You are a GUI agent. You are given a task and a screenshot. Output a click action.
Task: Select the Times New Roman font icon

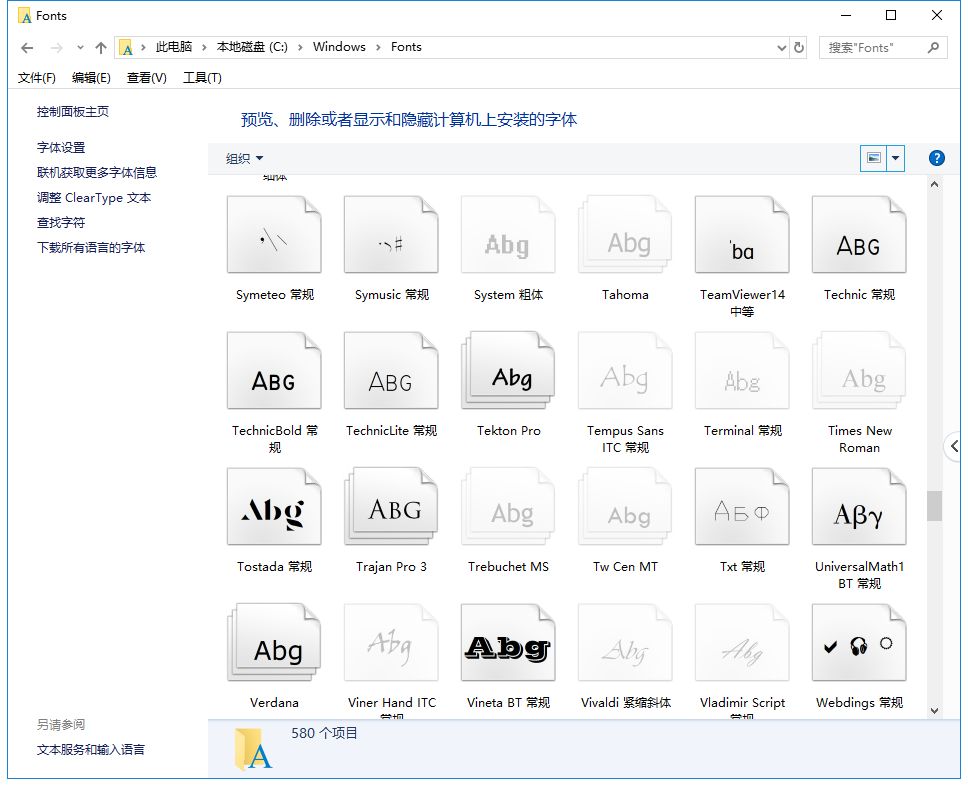click(859, 370)
